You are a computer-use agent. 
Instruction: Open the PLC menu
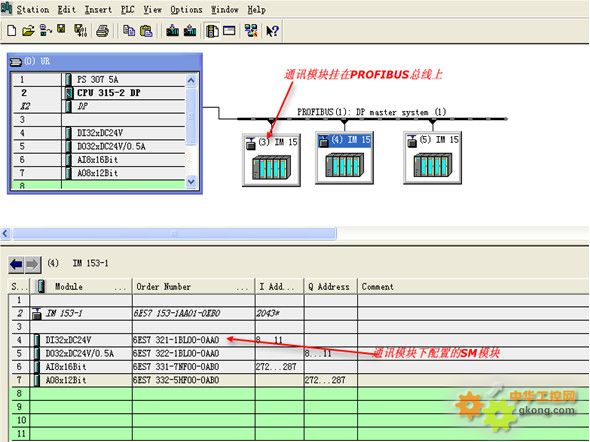tap(128, 9)
